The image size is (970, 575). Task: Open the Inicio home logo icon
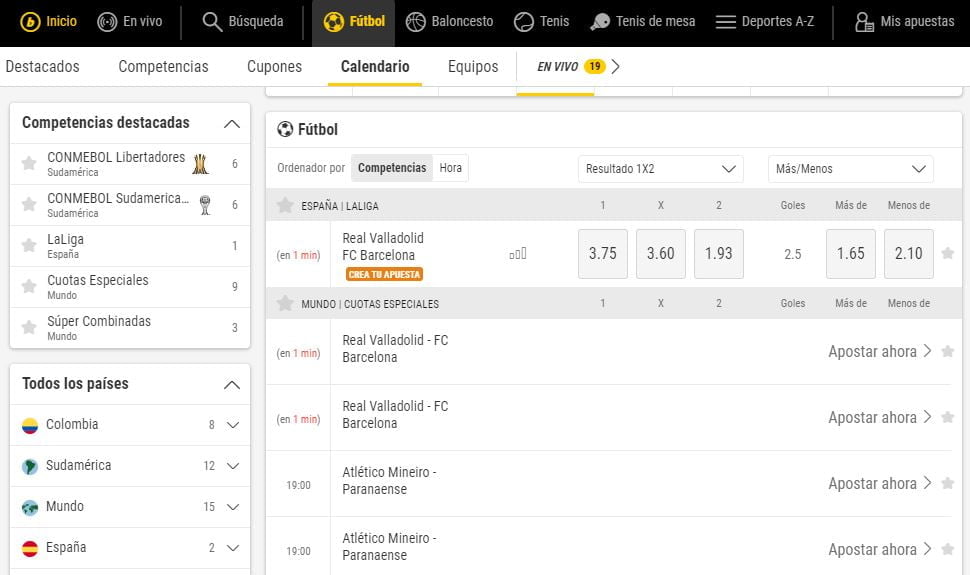click(30, 22)
